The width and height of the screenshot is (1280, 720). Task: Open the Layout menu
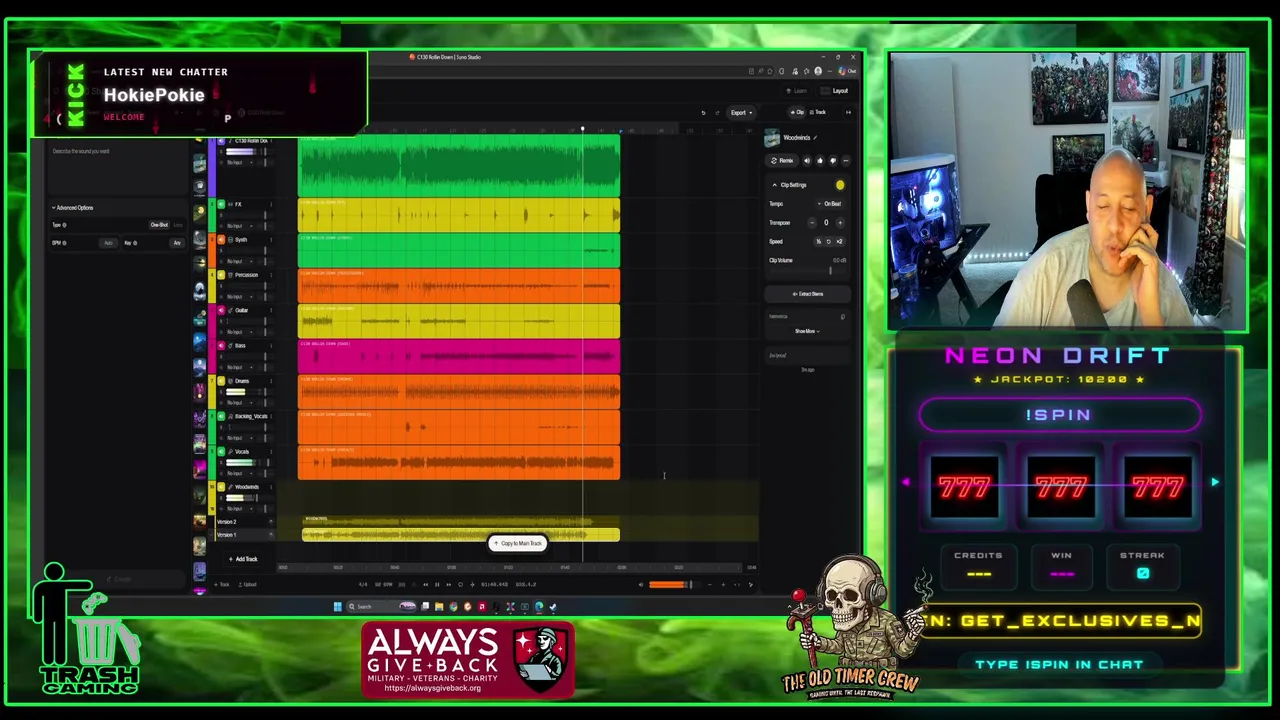[835, 91]
